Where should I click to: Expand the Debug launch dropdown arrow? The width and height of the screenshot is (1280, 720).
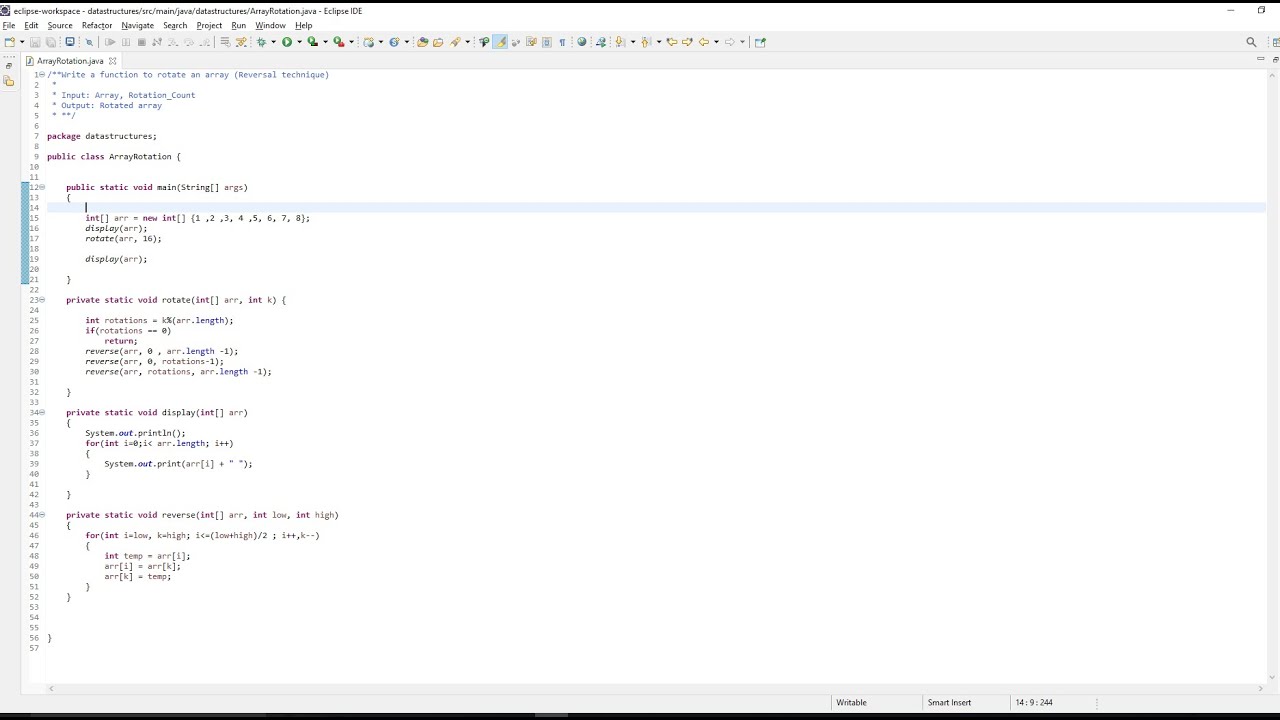[273, 42]
